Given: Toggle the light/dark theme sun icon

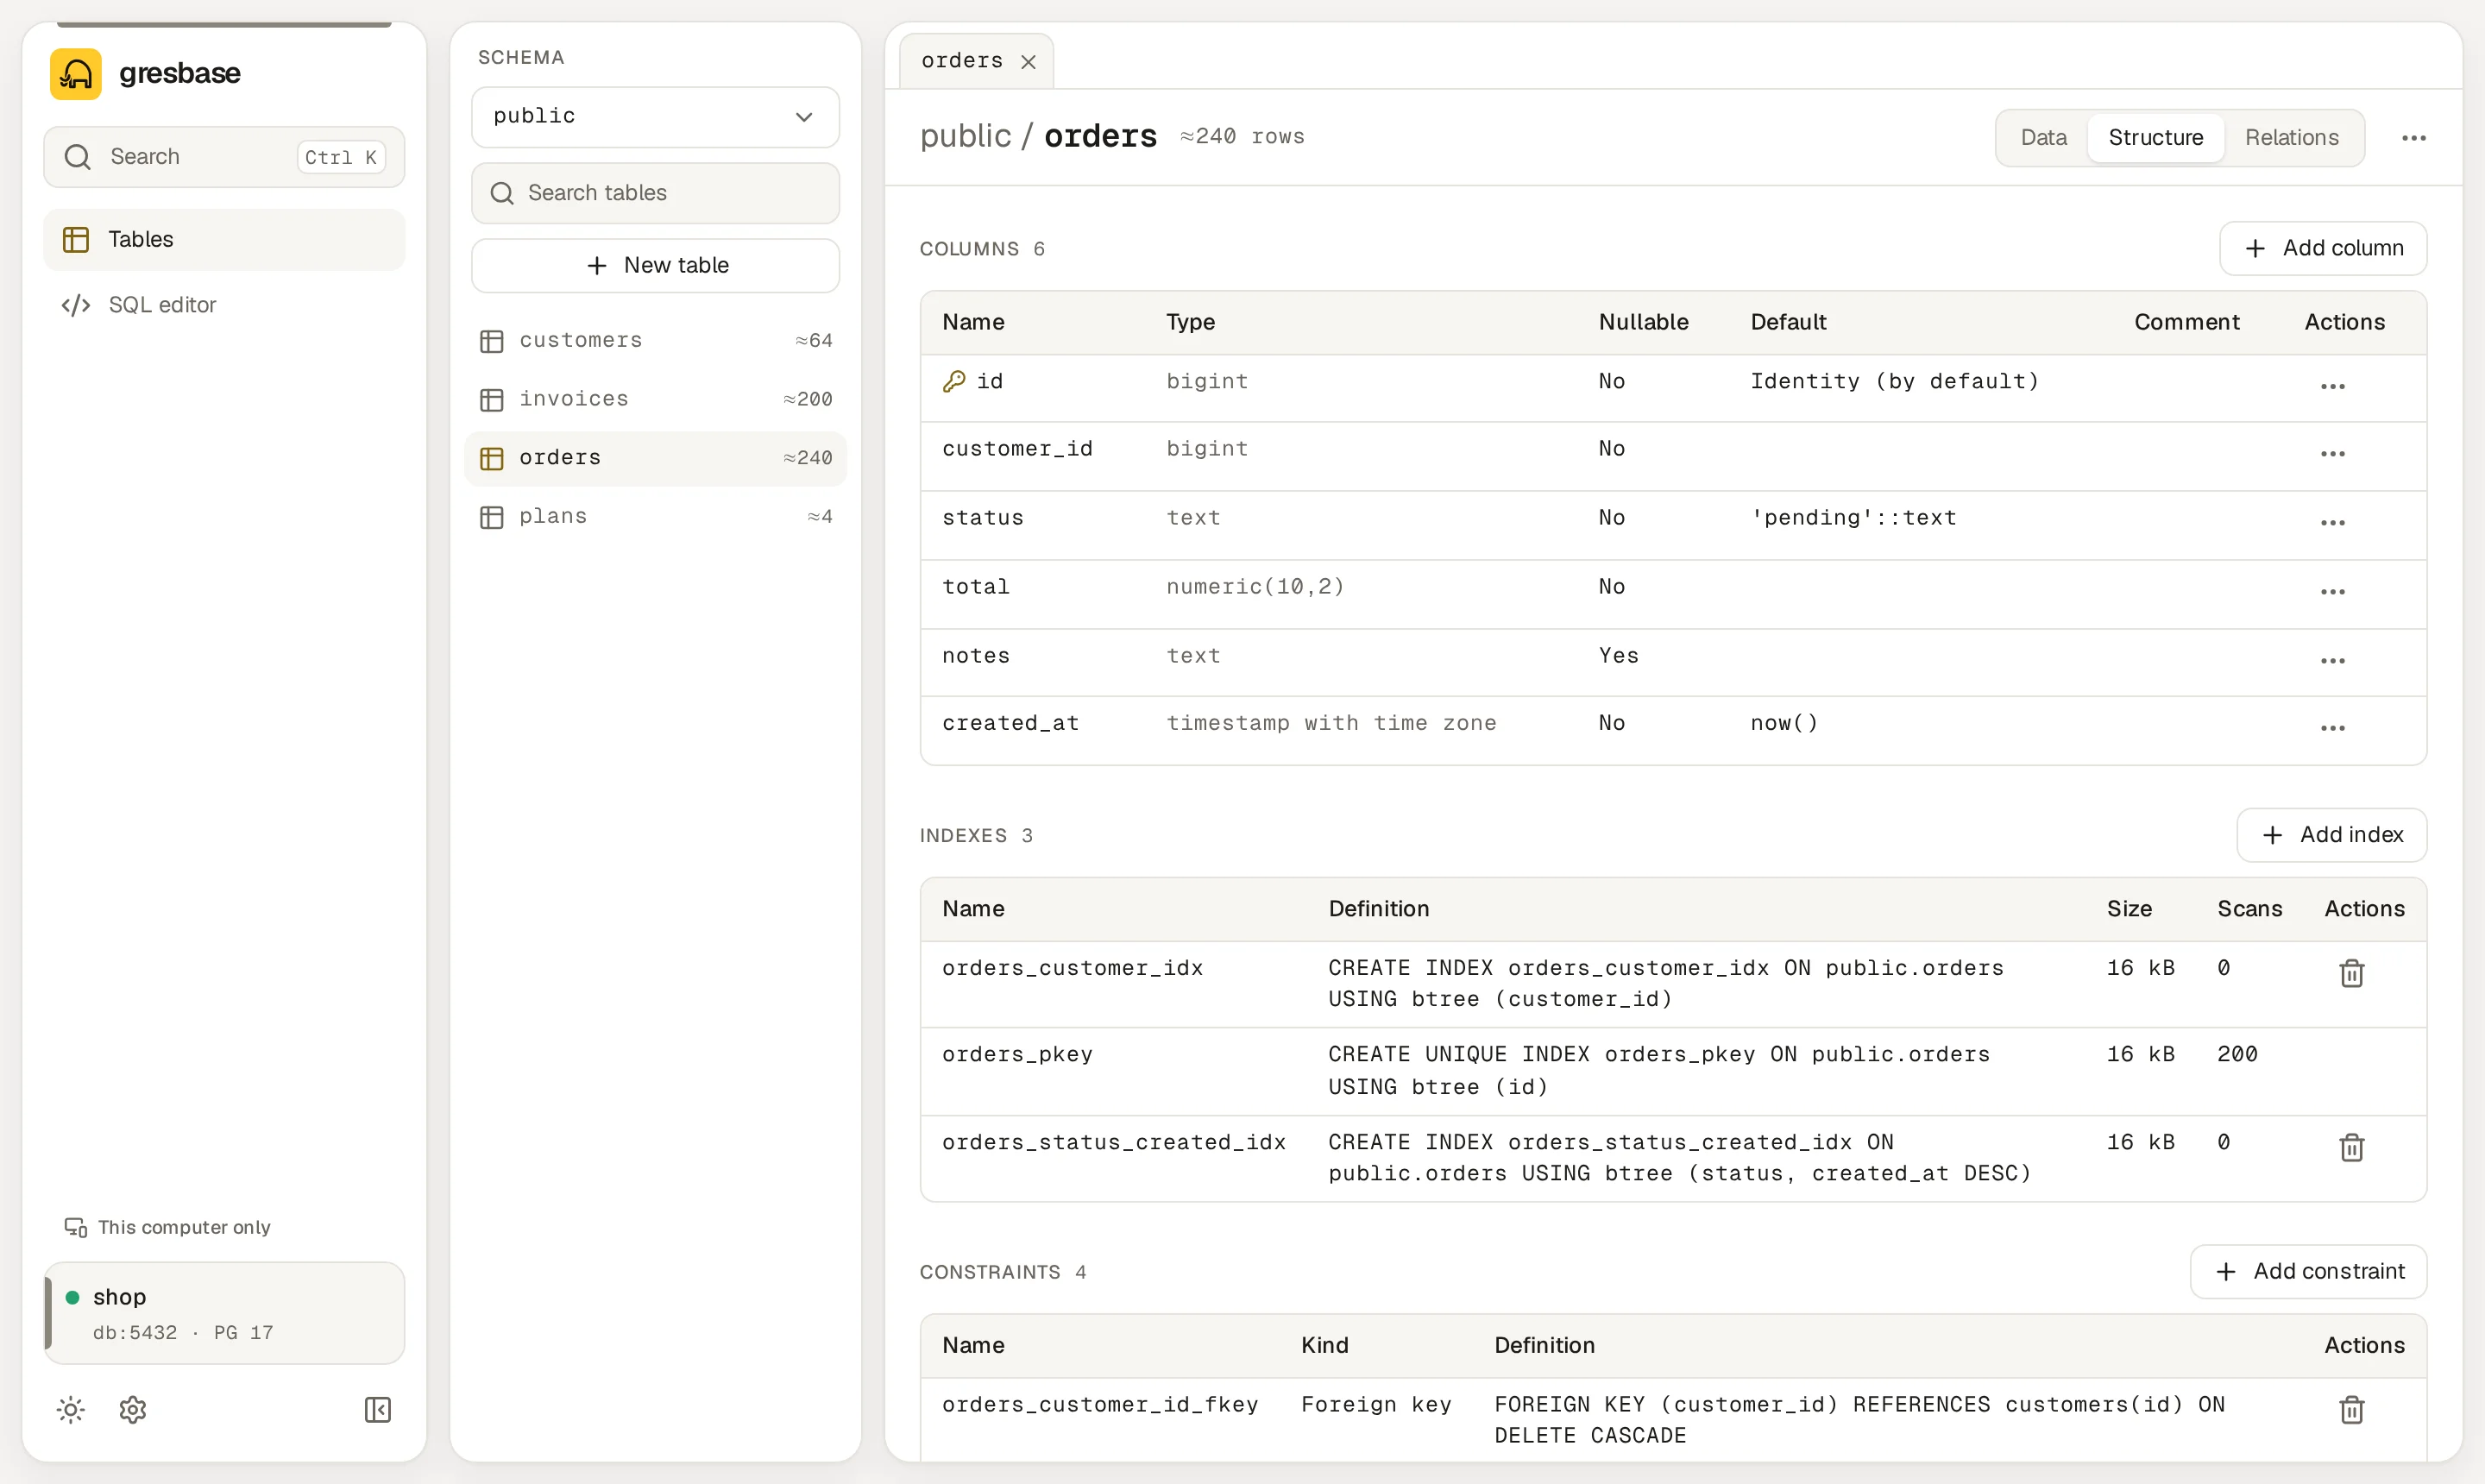Looking at the screenshot, I should [71, 1410].
